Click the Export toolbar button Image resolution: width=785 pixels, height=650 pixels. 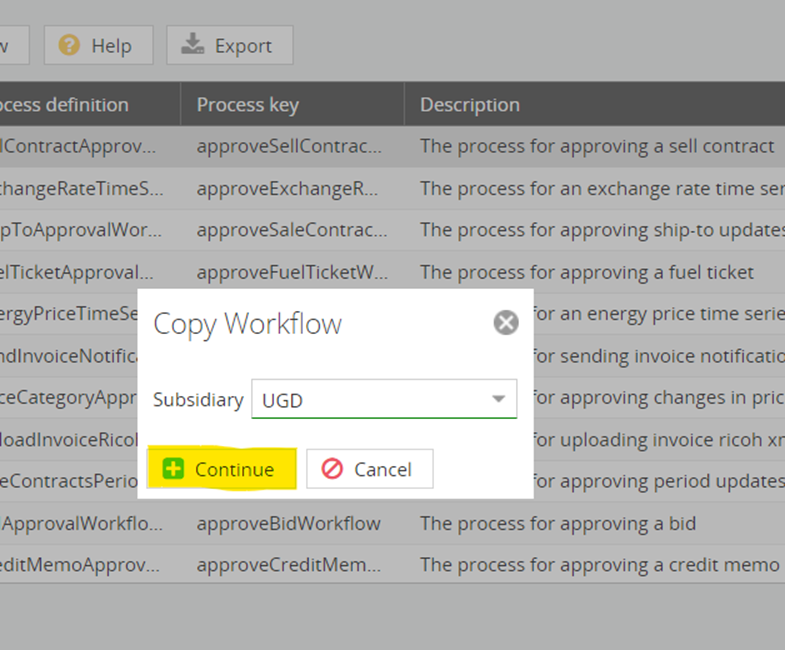pos(229,45)
